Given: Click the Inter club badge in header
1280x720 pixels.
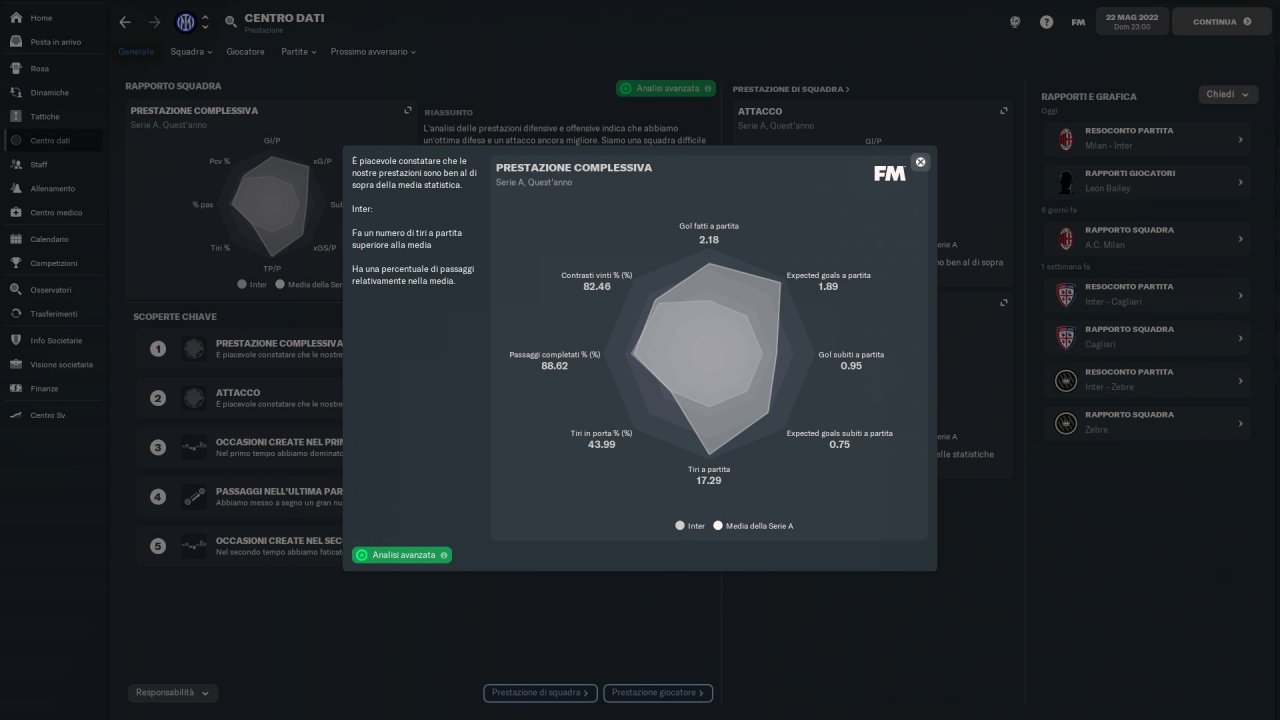Looking at the screenshot, I should 185,22.
